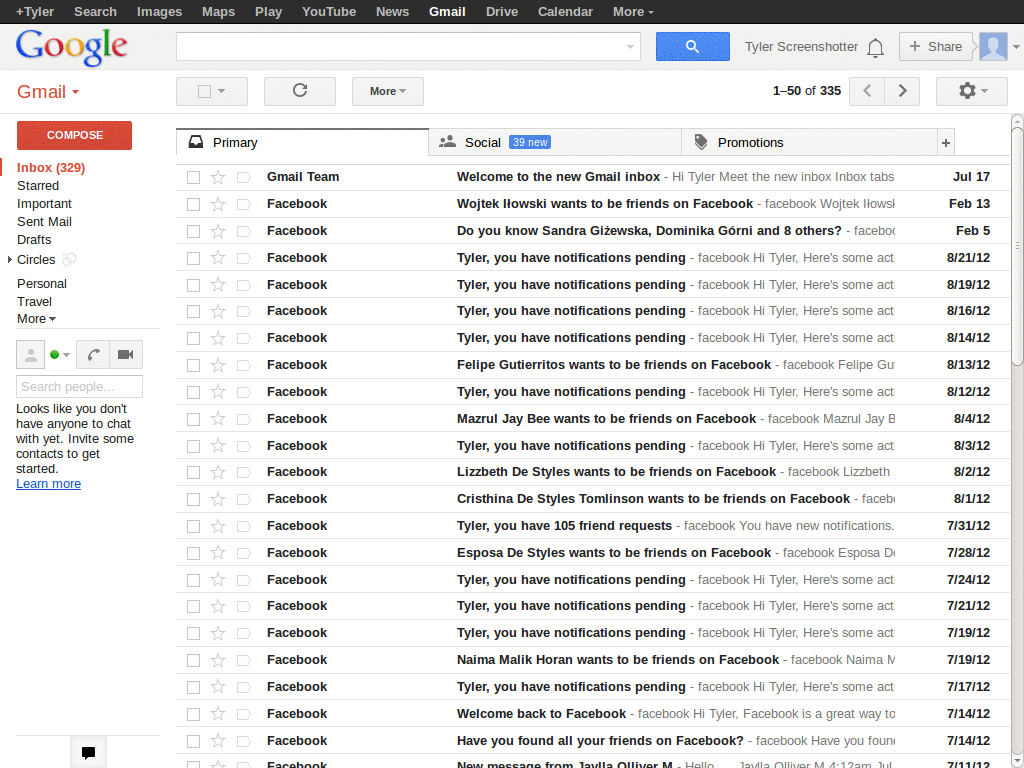Open the phone call icon in chat panel
Screen dimensions: 1024x768
coord(95,354)
